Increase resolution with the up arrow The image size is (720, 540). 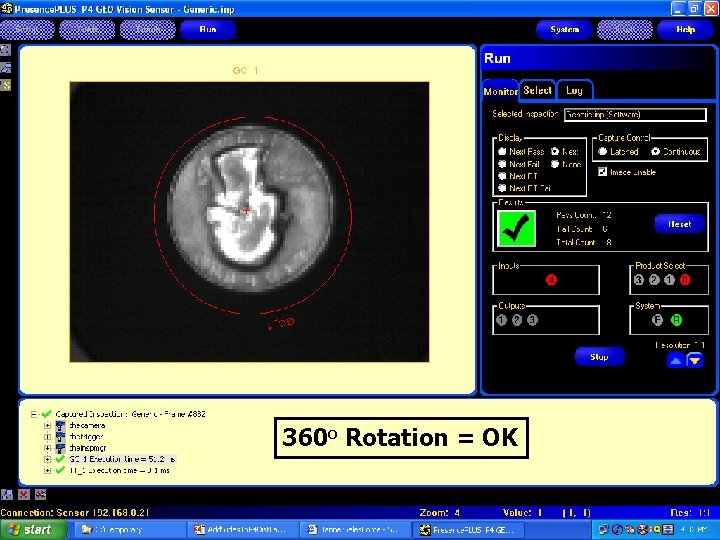tap(675, 361)
